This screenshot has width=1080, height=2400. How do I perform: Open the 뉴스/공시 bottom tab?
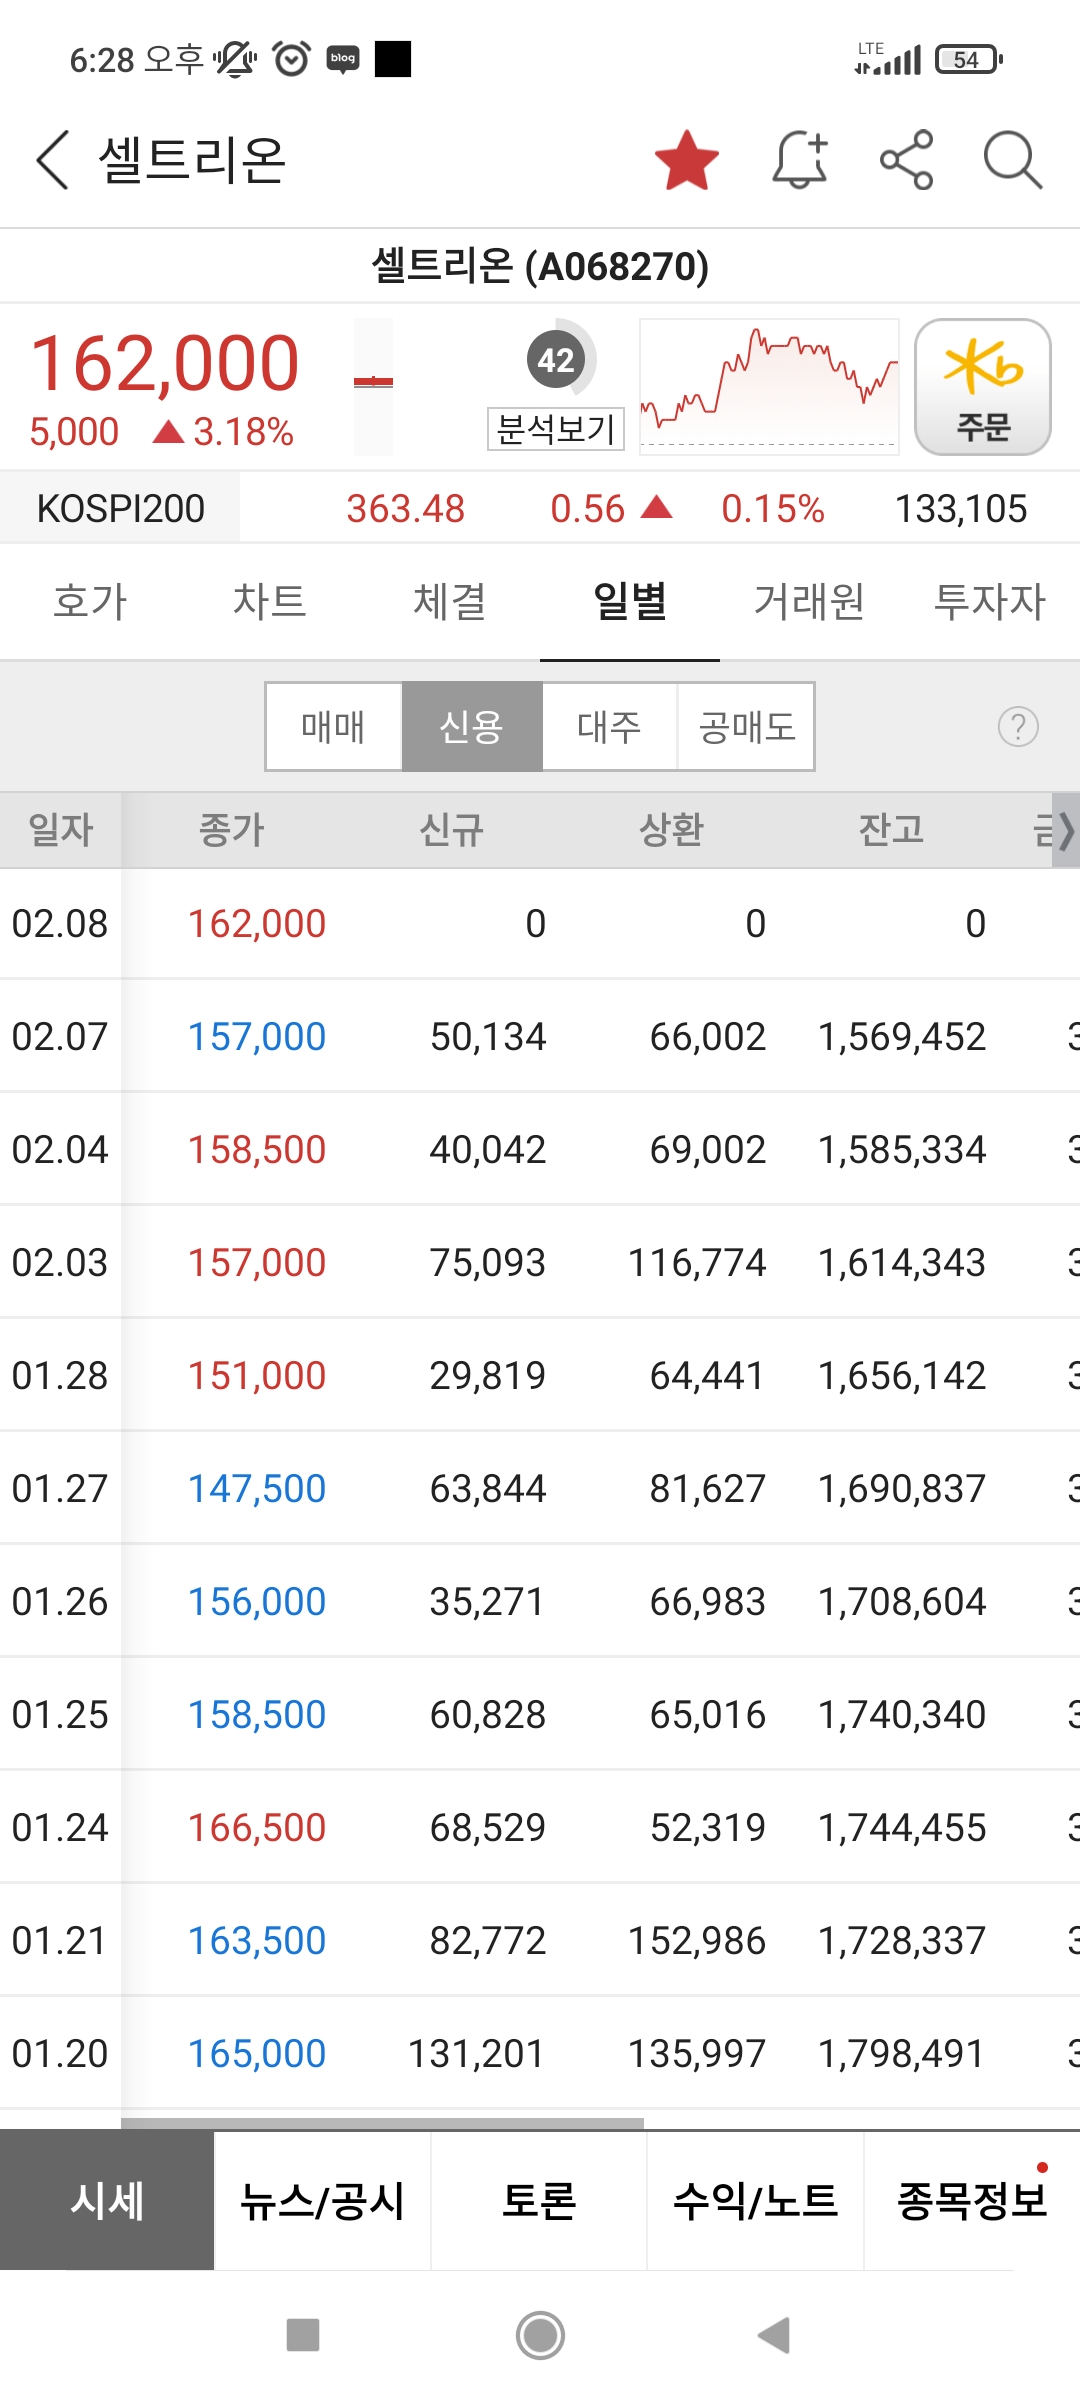[x=323, y=2201]
